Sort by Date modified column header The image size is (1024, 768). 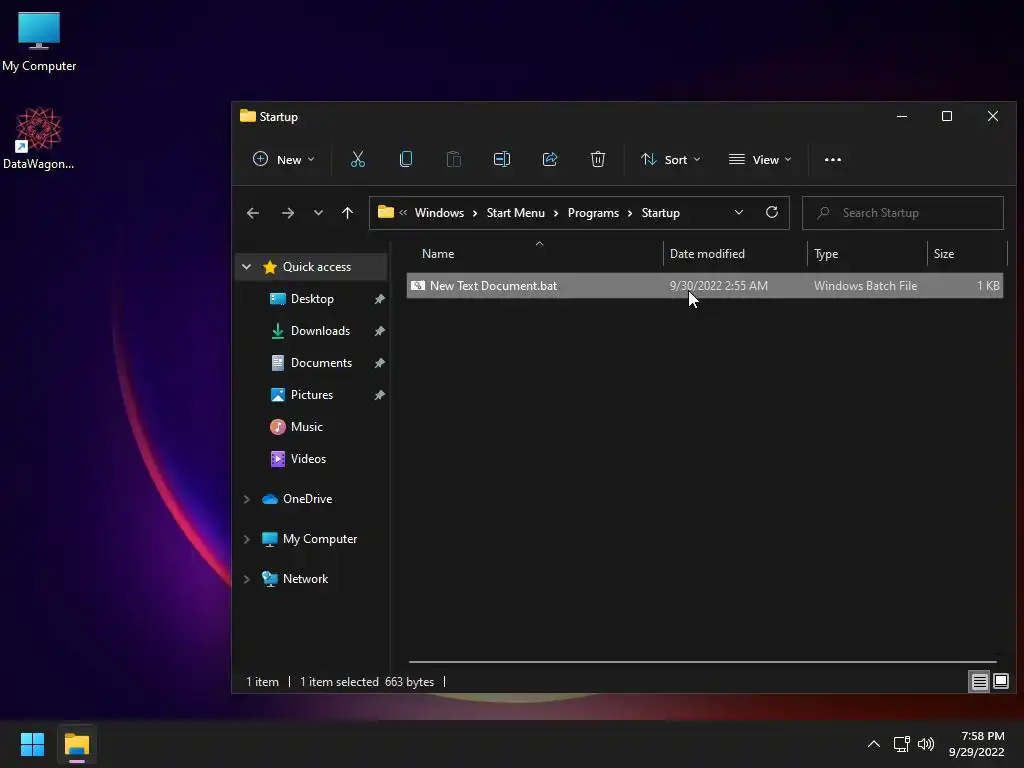point(707,254)
